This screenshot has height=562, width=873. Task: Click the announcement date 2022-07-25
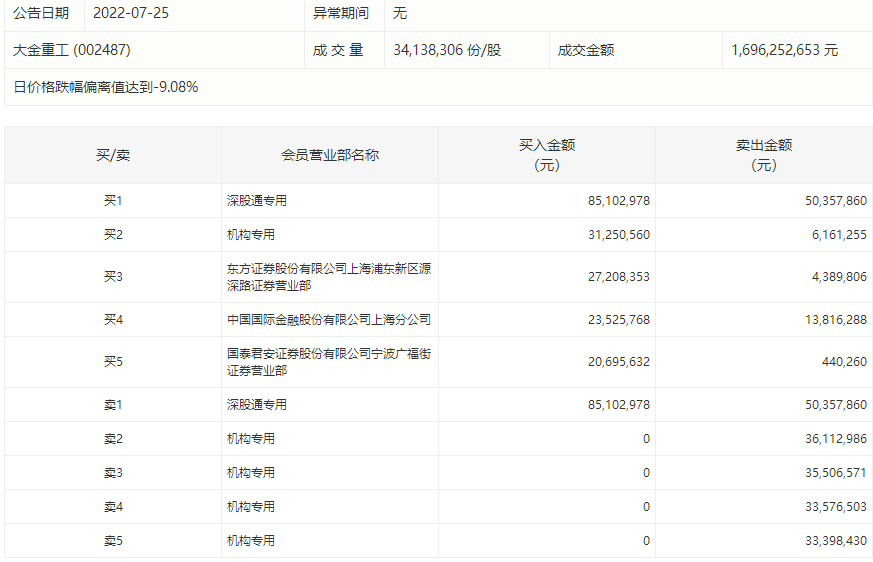click(128, 13)
